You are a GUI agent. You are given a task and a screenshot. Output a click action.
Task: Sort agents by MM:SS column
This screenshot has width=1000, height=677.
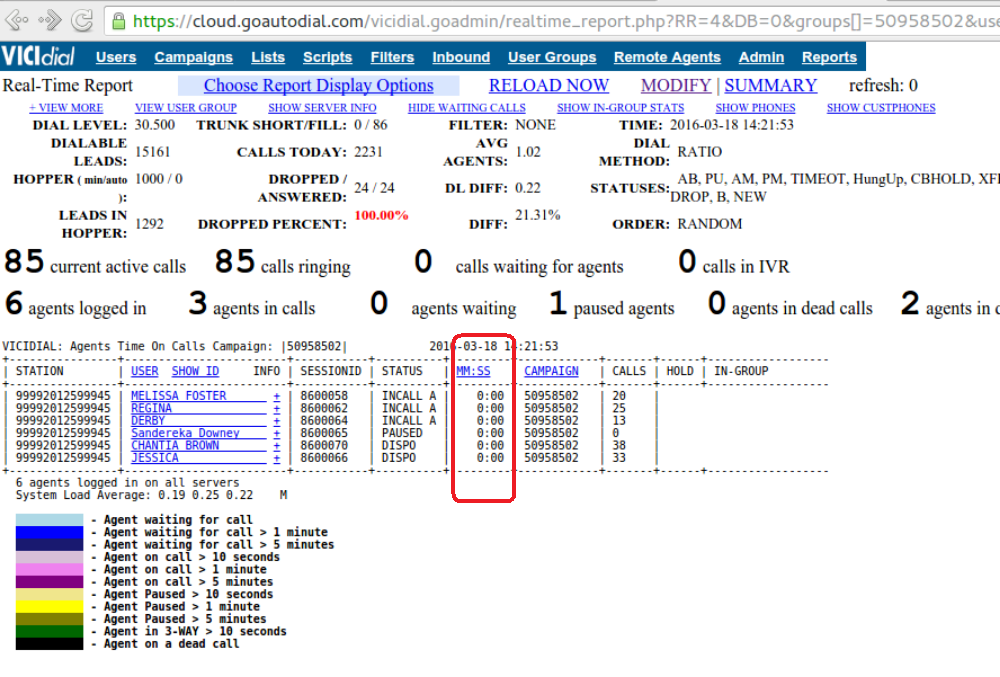(473, 371)
